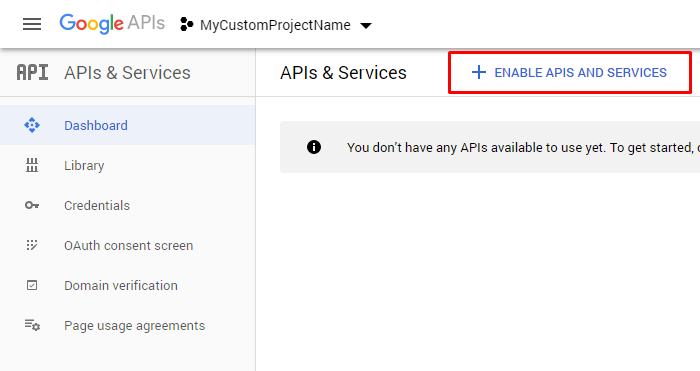The image size is (700, 371).
Task: Click the API monogram icon in sidebar header
Action: click(32, 72)
